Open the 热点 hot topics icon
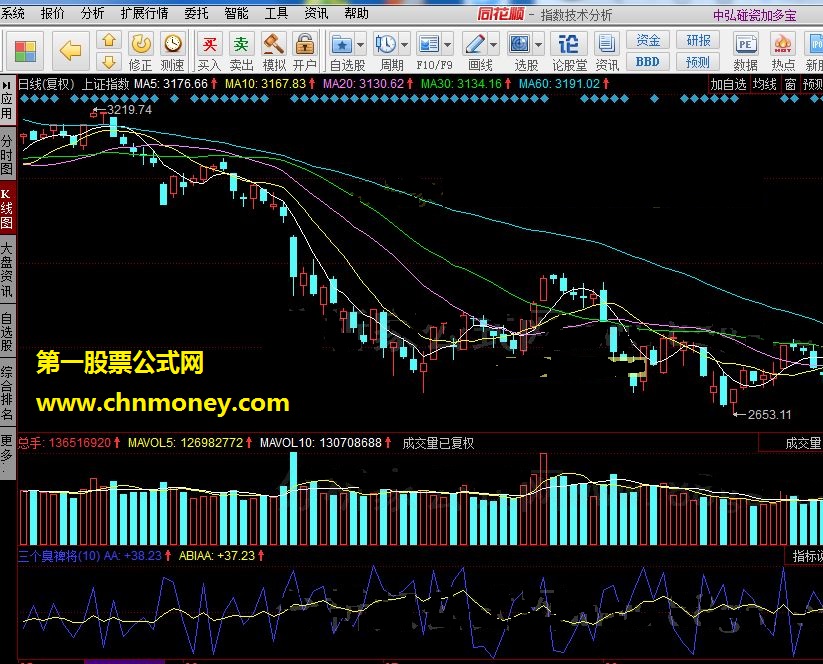Viewport: 823px width, 664px height. coord(783,51)
